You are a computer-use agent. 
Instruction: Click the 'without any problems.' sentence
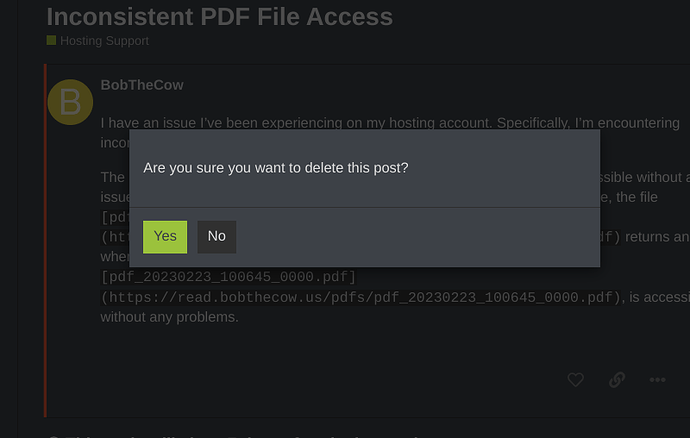point(169,317)
